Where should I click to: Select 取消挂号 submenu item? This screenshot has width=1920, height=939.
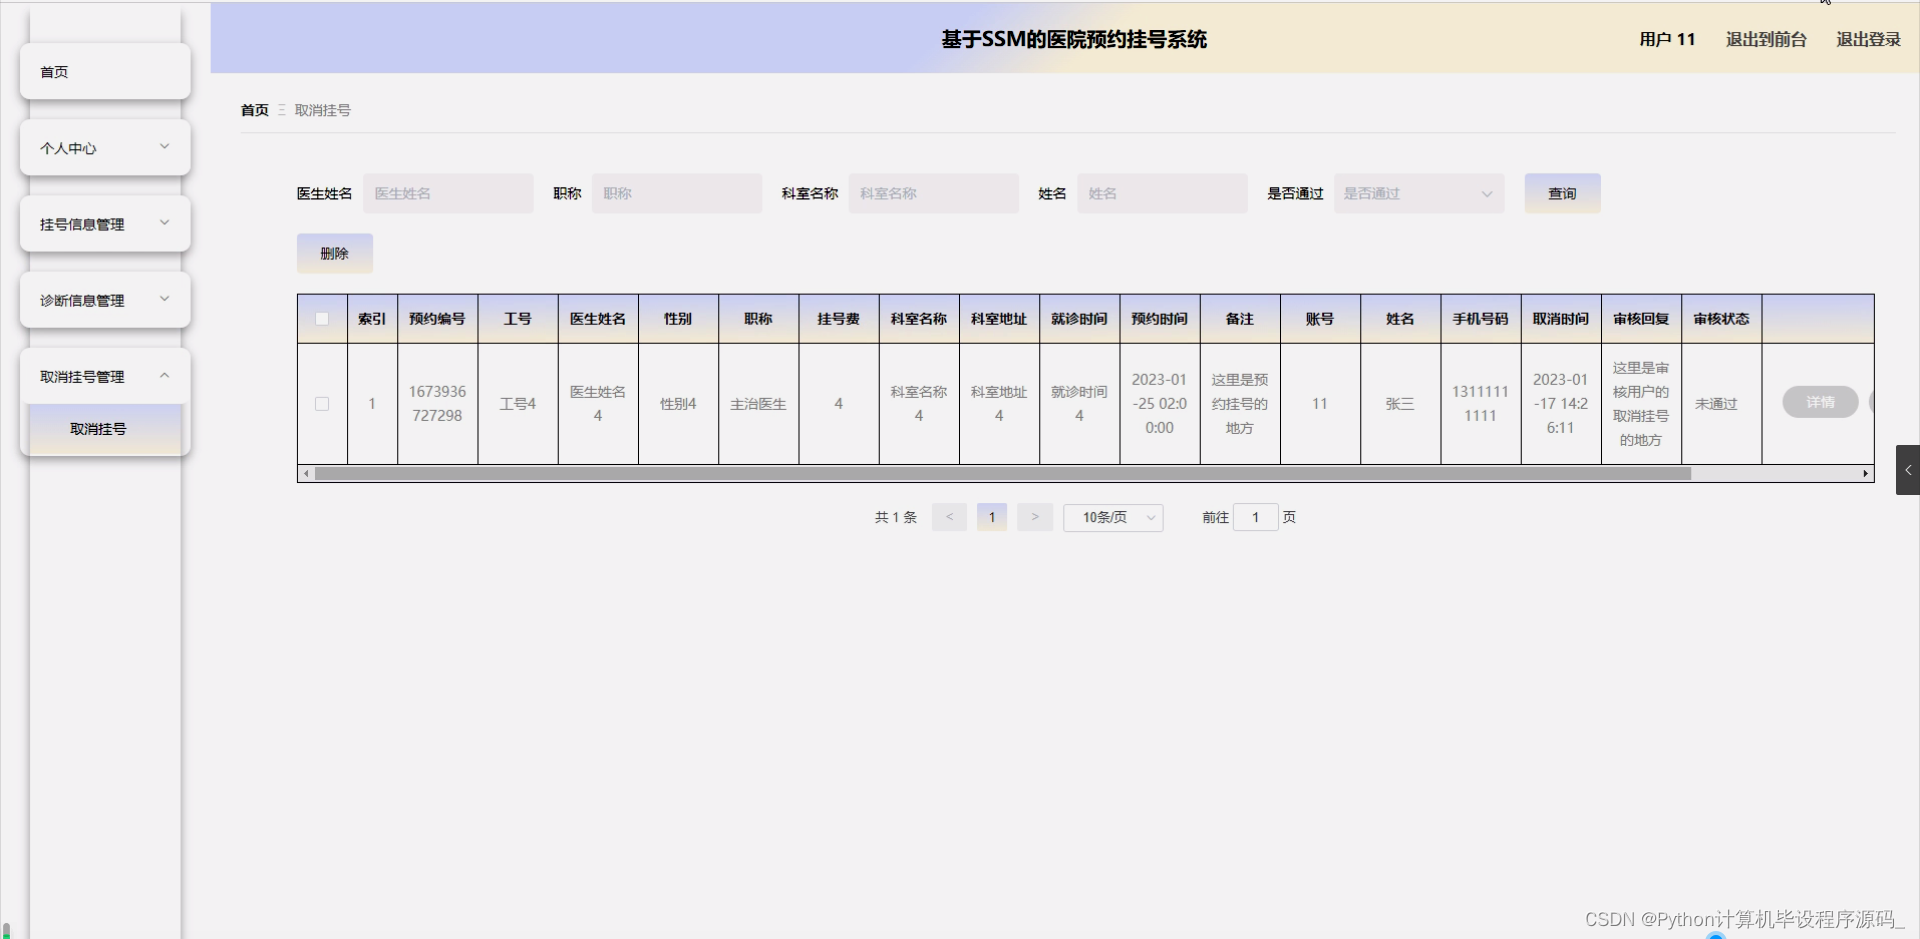pyautogui.click(x=97, y=428)
